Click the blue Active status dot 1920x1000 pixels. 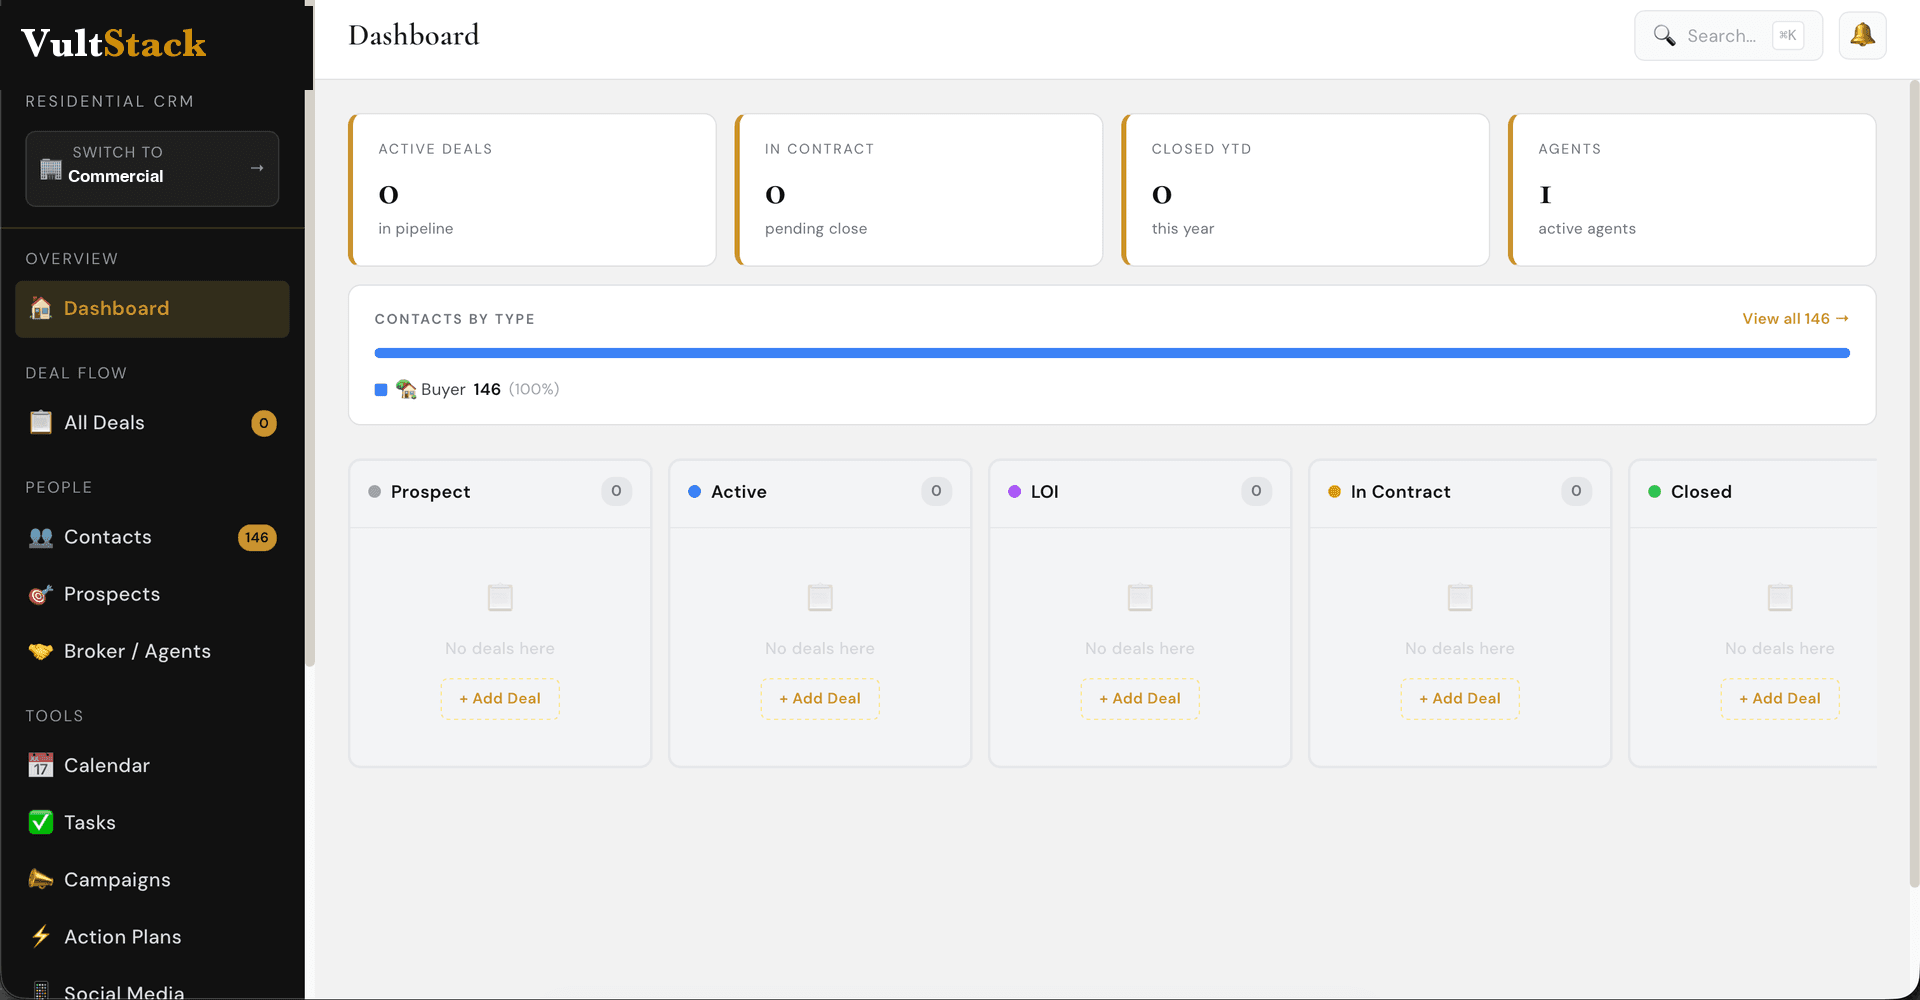point(694,491)
